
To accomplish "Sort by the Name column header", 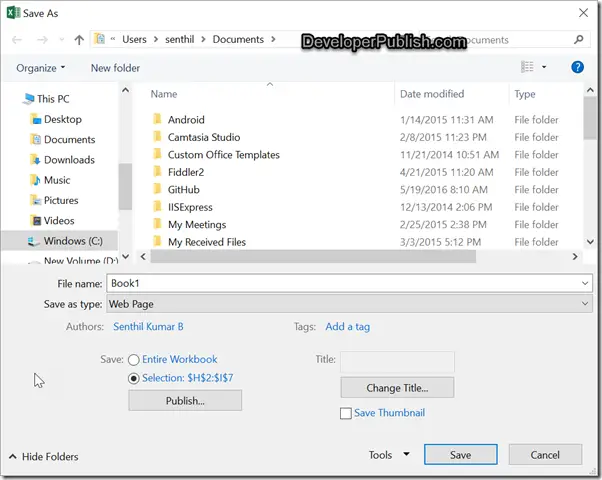I will (164, 94).
